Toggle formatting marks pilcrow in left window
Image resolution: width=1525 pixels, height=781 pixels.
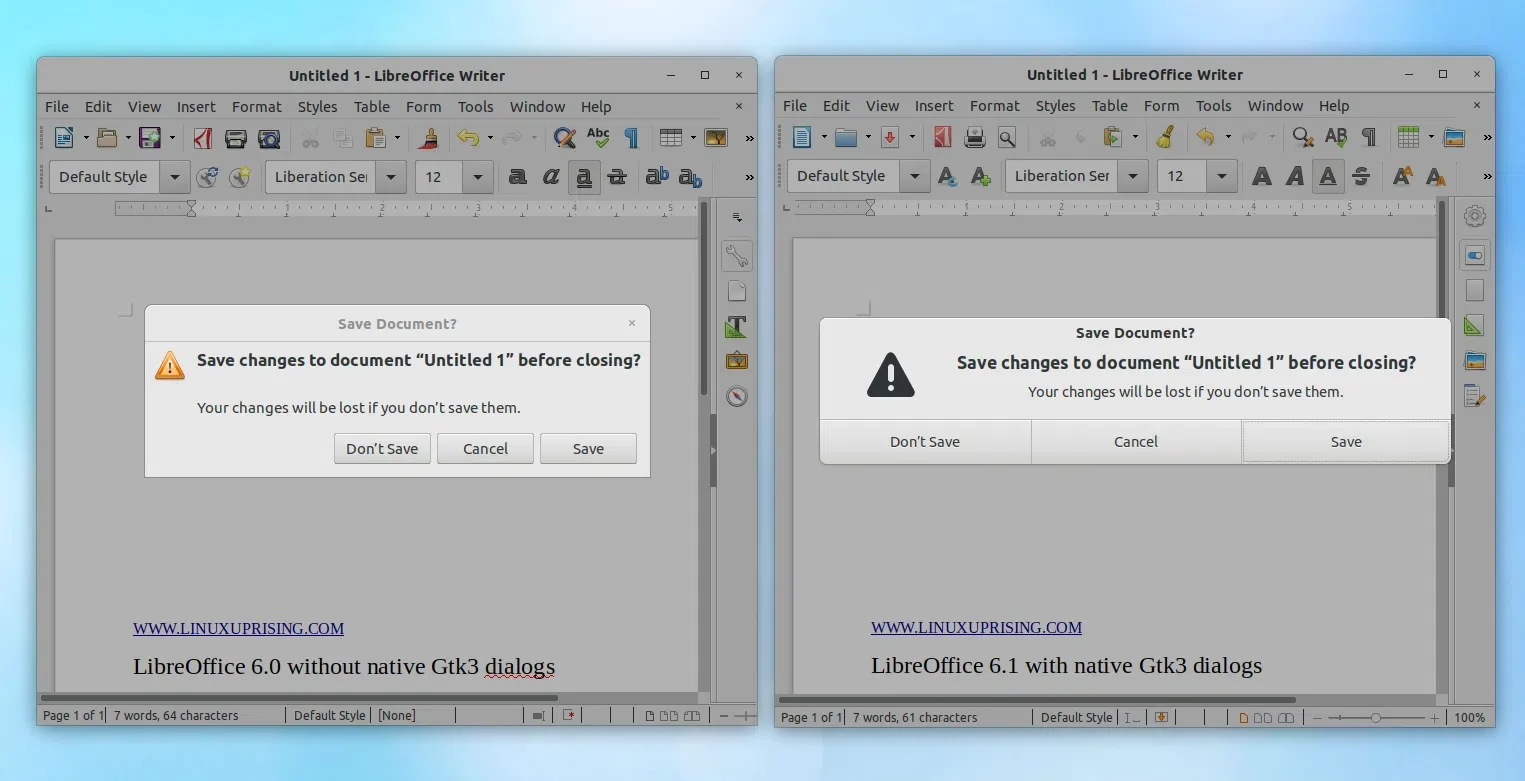click(x=631, y=138)
